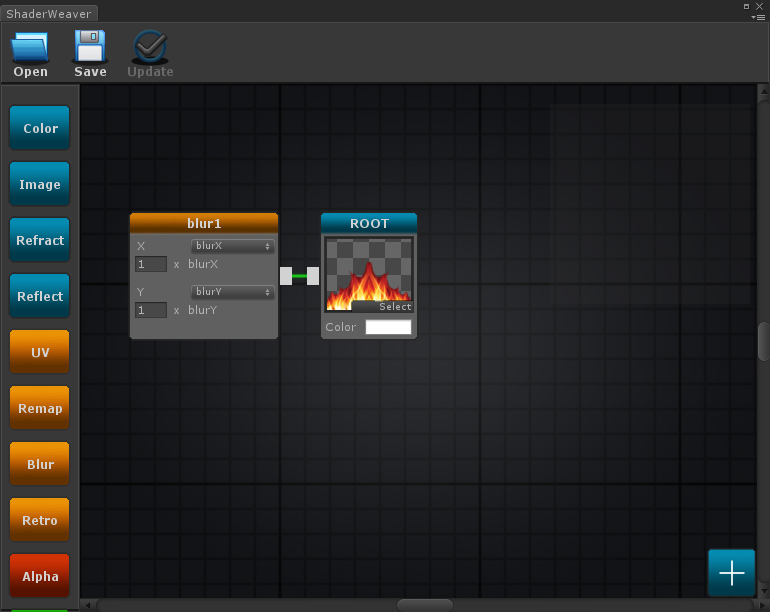
Task: Add a Retro node
Action: (x=40, y=520)
